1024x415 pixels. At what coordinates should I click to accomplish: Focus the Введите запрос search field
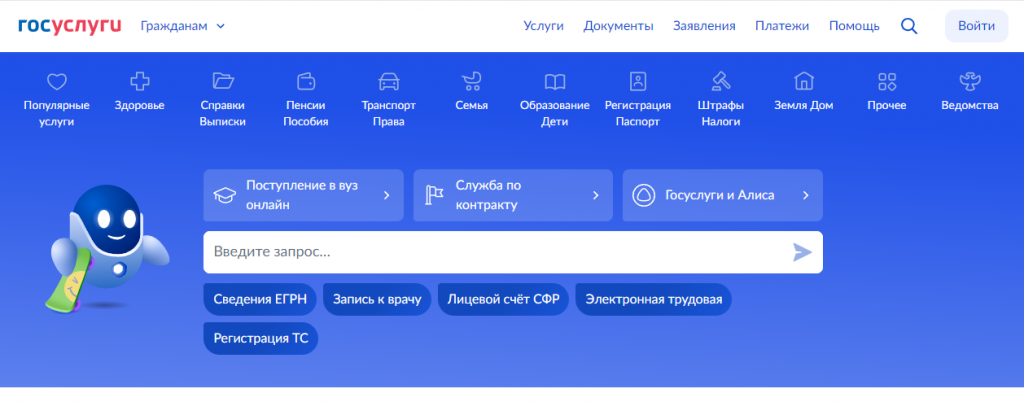pyautogui.click(x=513, y=252)
